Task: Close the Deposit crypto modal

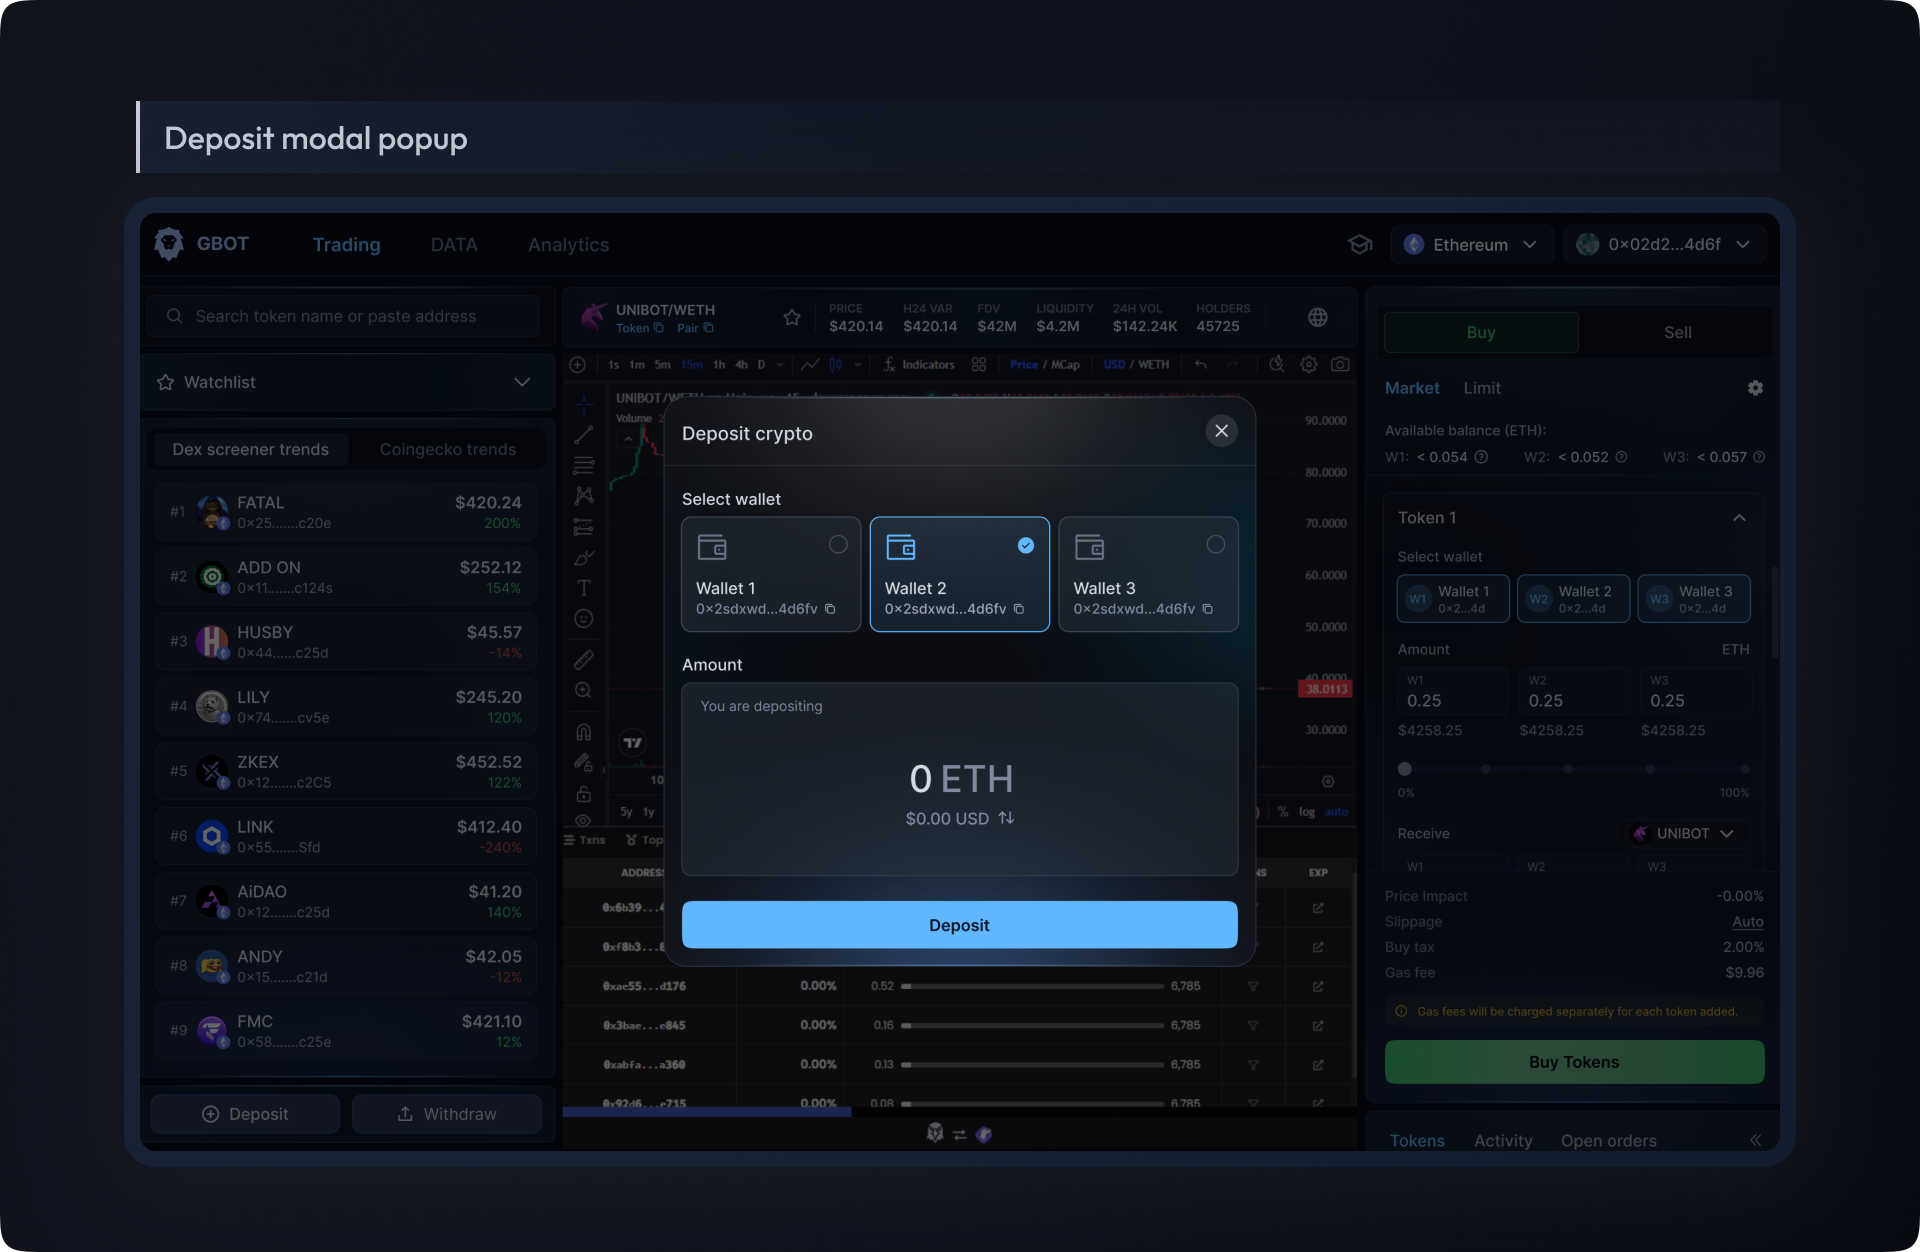Action: (1221, 431)
